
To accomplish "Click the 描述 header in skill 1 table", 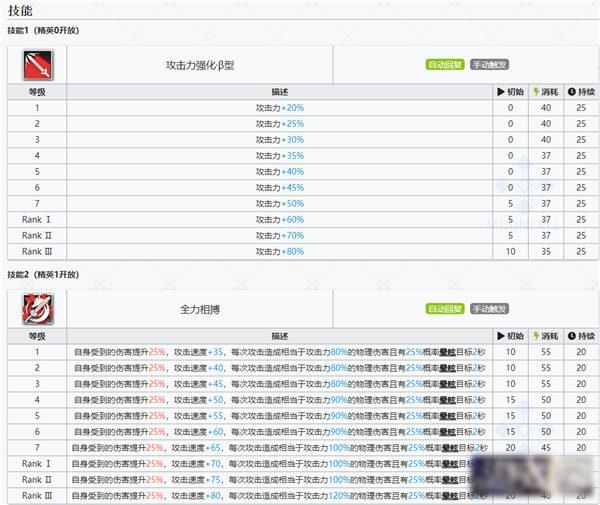I will (x=279, y=92).
